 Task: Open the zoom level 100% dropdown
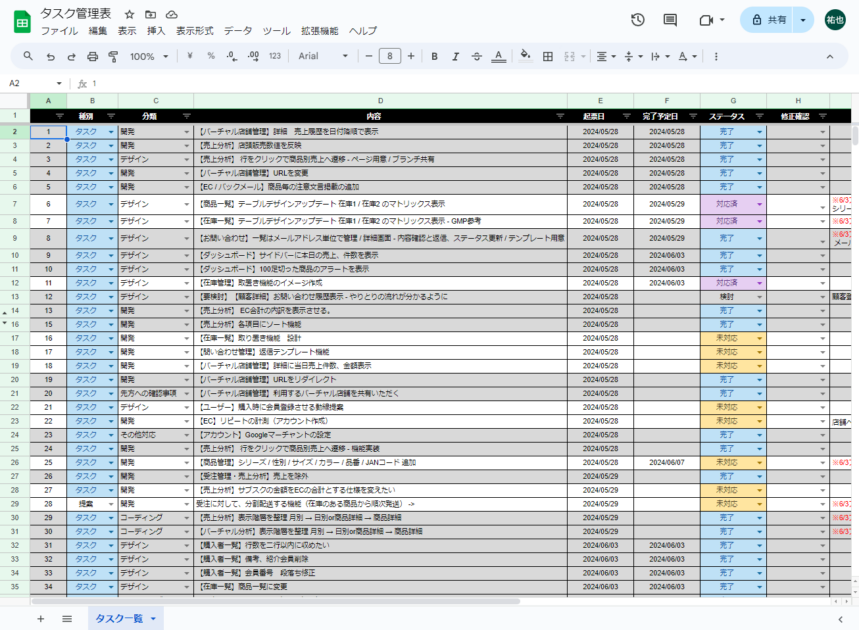pos(148,56)
